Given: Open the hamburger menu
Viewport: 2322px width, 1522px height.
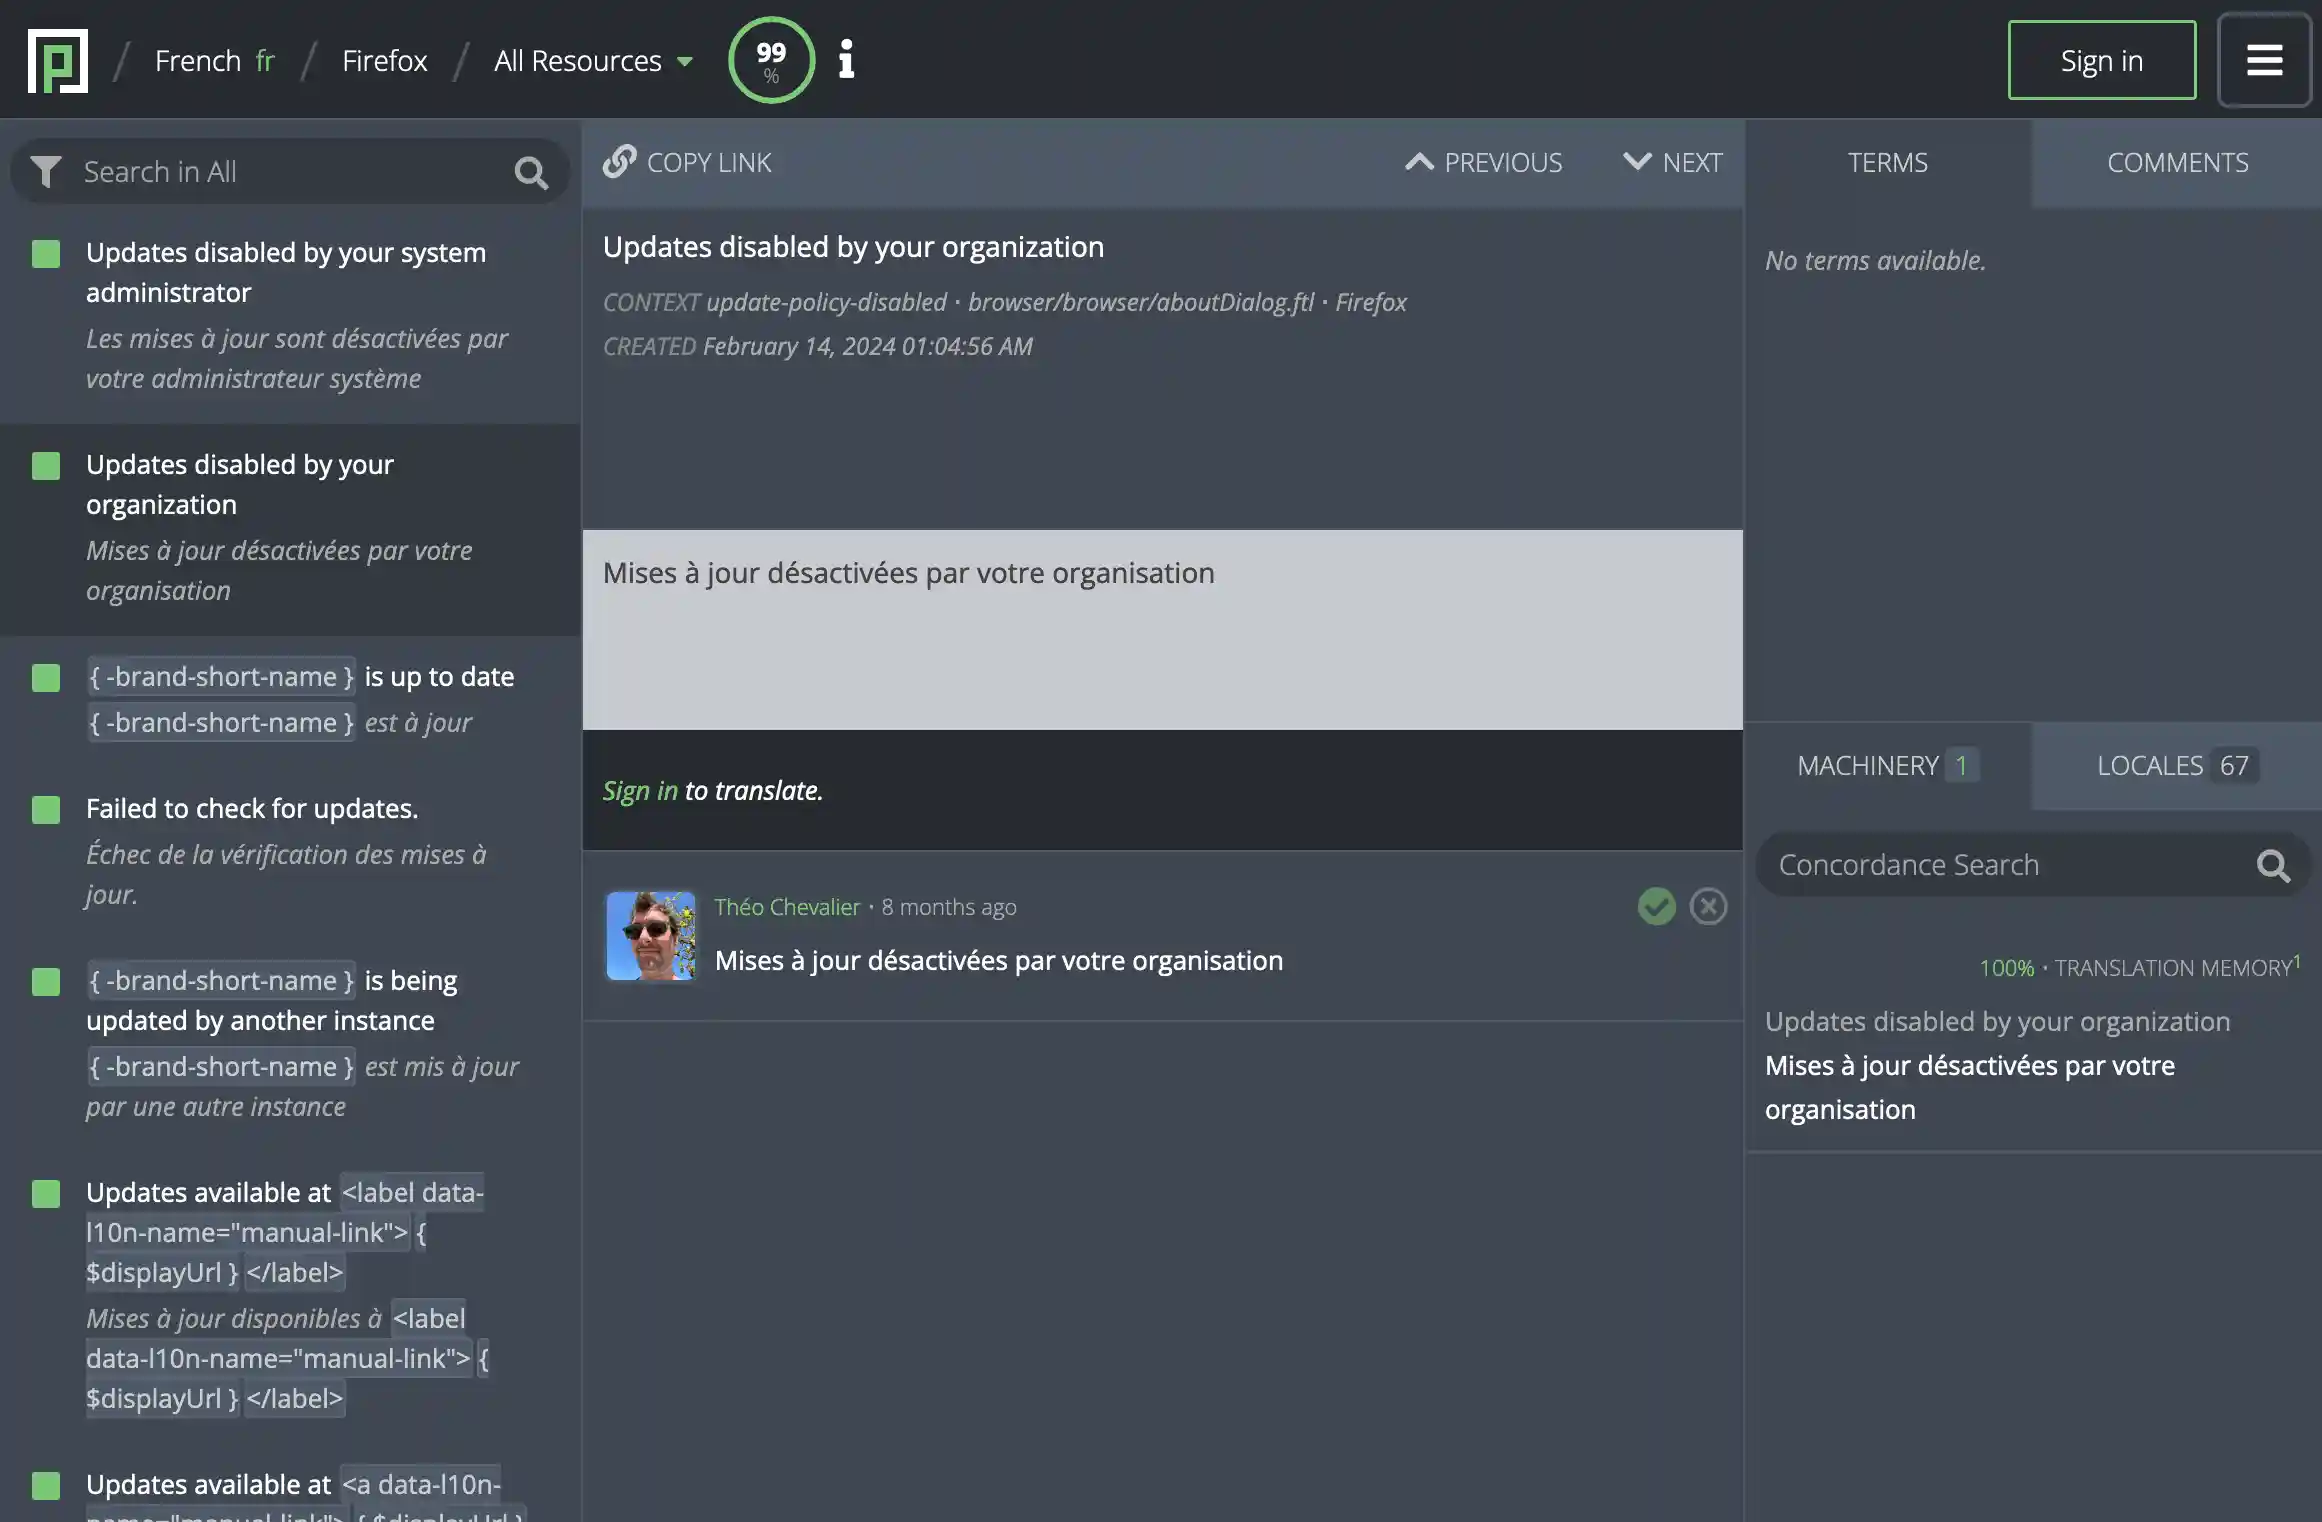Looking at the screenshot, I should pyautogui.click(x=2264, y=60).
